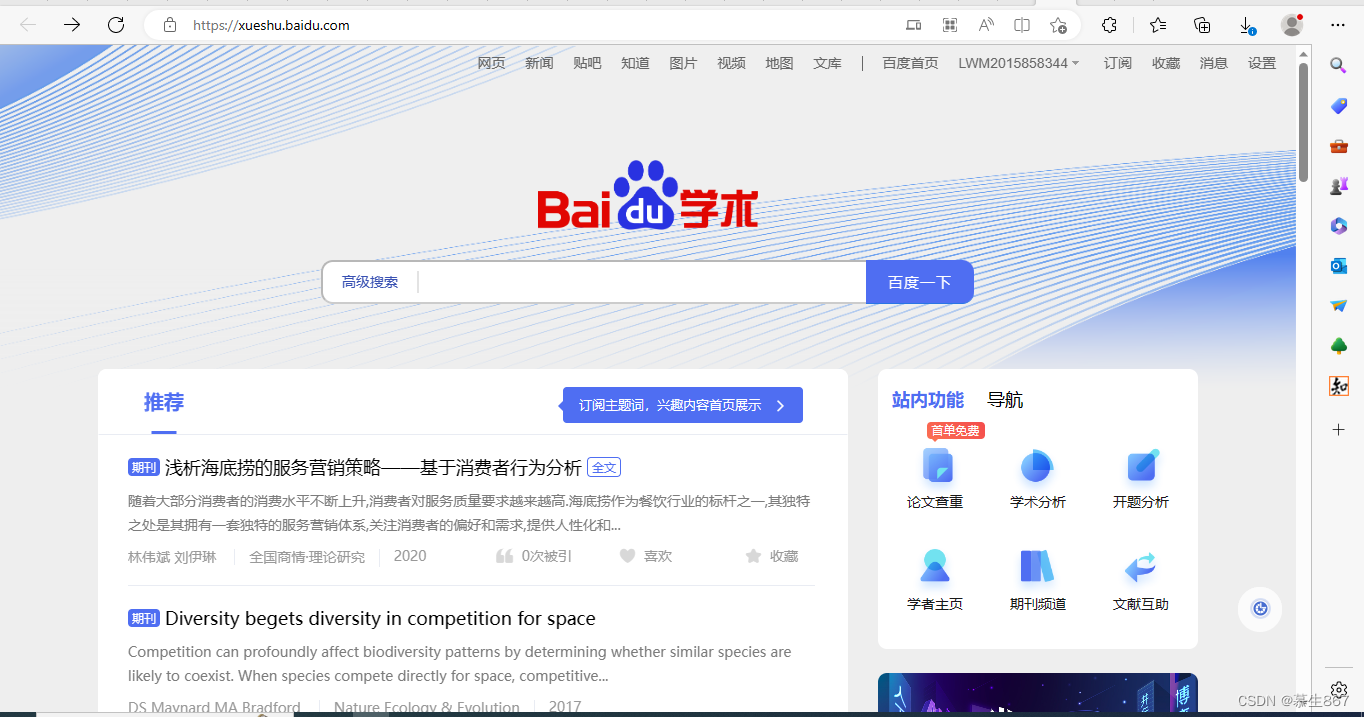1364x717 pixels.
Task: Click the Baidu 学术 logo
Action: (x=647, y=195)
